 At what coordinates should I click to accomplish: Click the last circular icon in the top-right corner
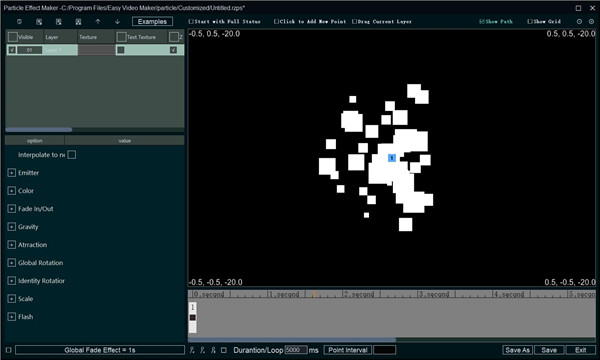(x=592, y=22)
